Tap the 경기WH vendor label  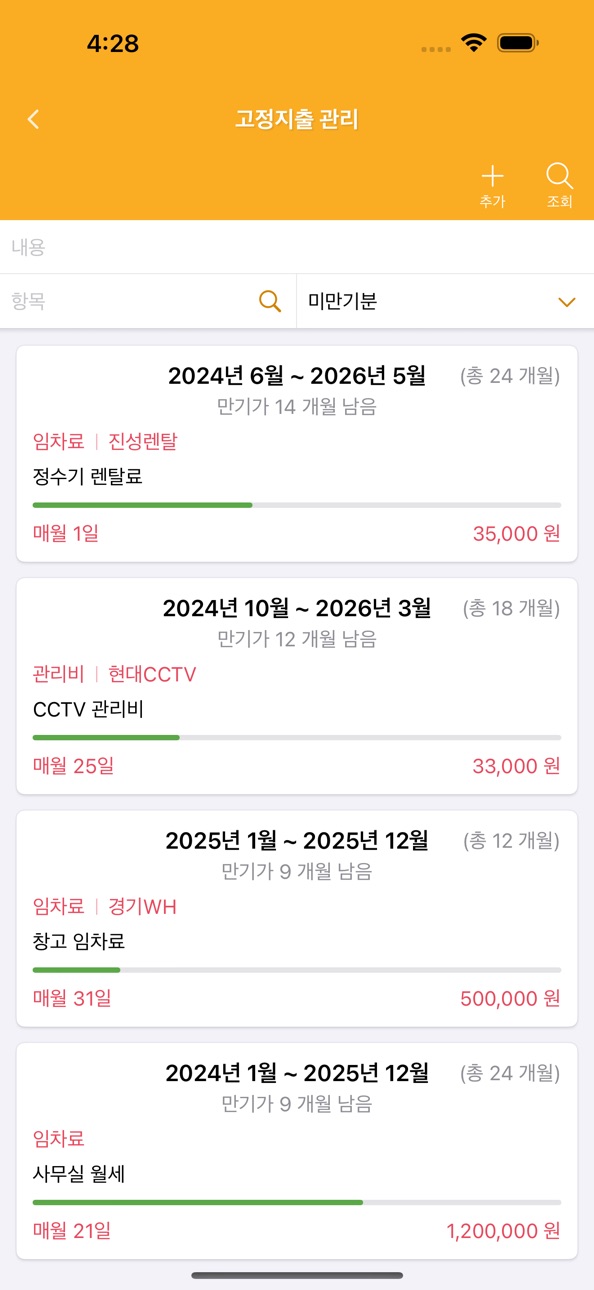point(143,907)
